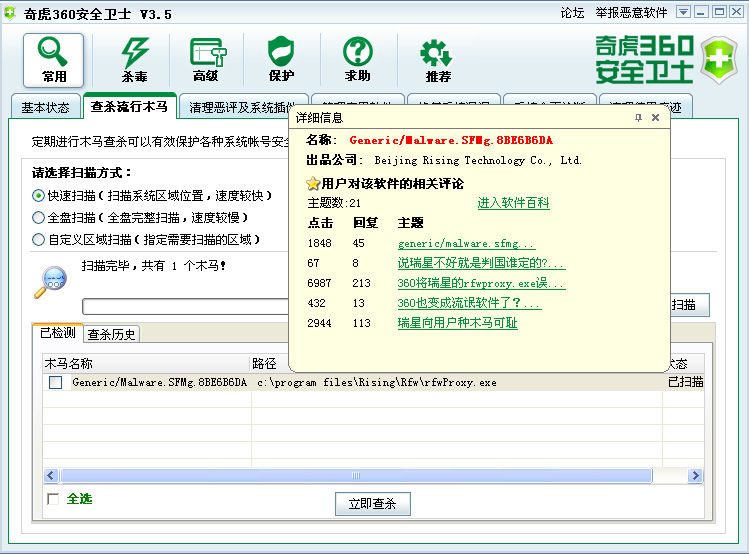
Task: Switch to the 查杀历史 tab
Action: 111,334
